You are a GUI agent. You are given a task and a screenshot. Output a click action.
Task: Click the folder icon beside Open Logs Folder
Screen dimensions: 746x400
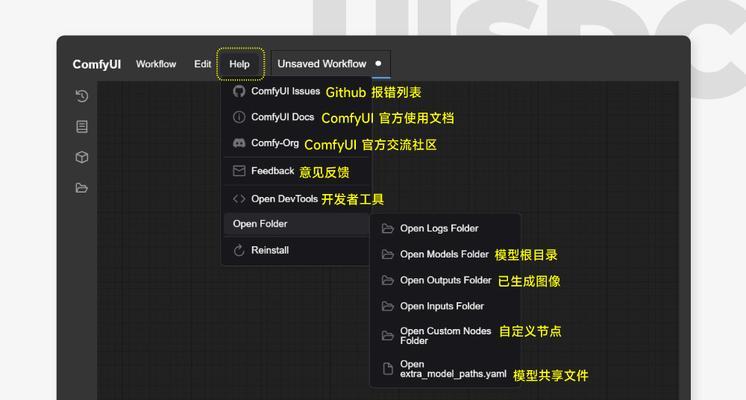[x=388, y=229]
